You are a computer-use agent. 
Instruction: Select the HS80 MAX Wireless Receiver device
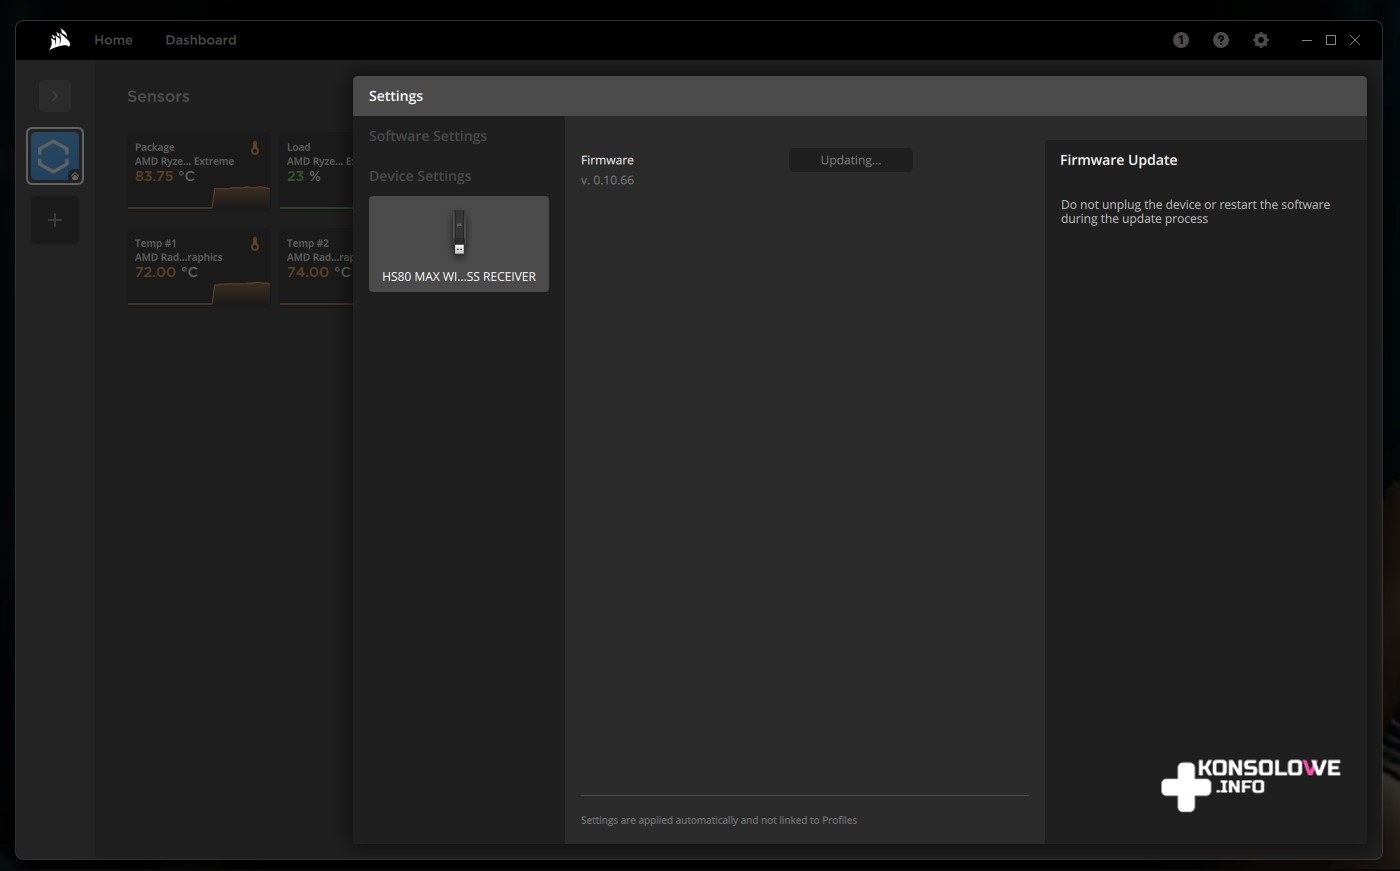click(459, 244)
